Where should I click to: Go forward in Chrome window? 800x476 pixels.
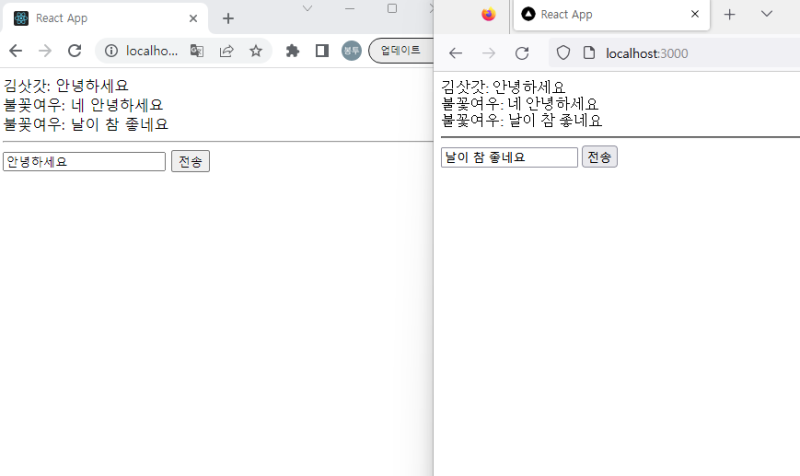[x=45, y=51]
